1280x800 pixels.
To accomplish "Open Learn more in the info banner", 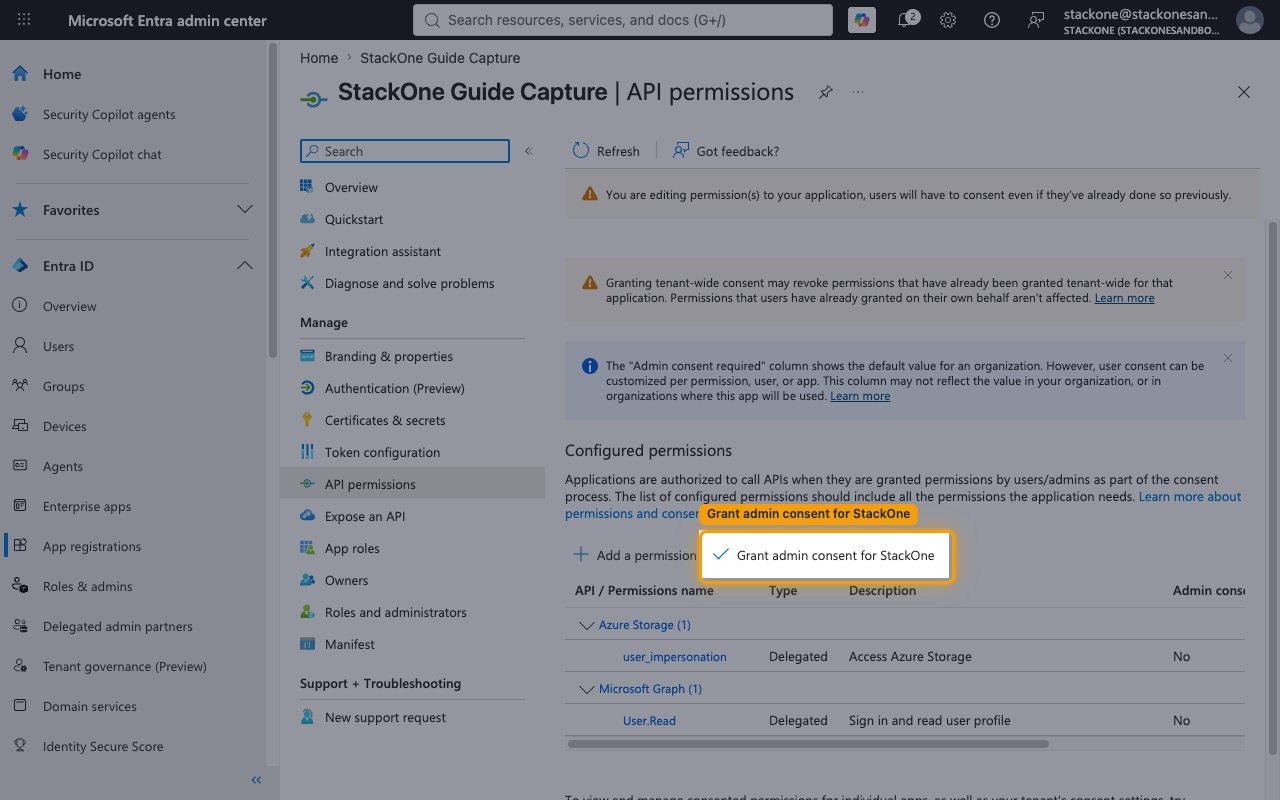I will click(x=860, y=396).
